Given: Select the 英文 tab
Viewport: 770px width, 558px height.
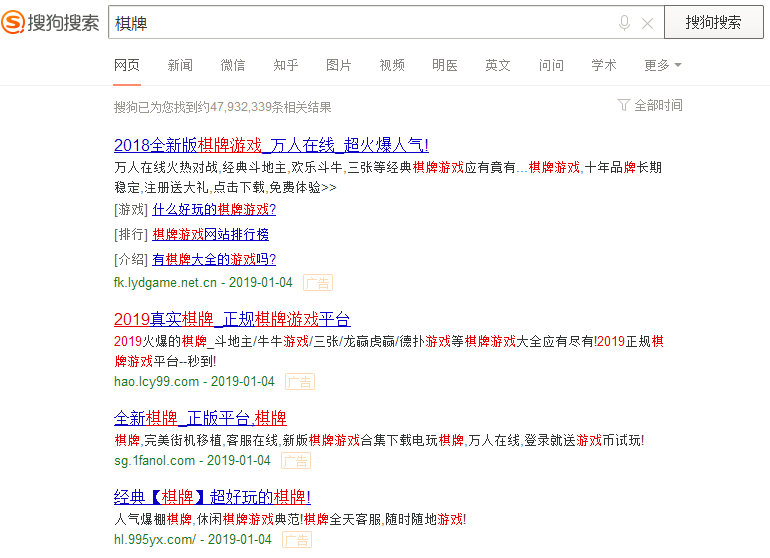Looking at the screenshot, I should 498,65.
